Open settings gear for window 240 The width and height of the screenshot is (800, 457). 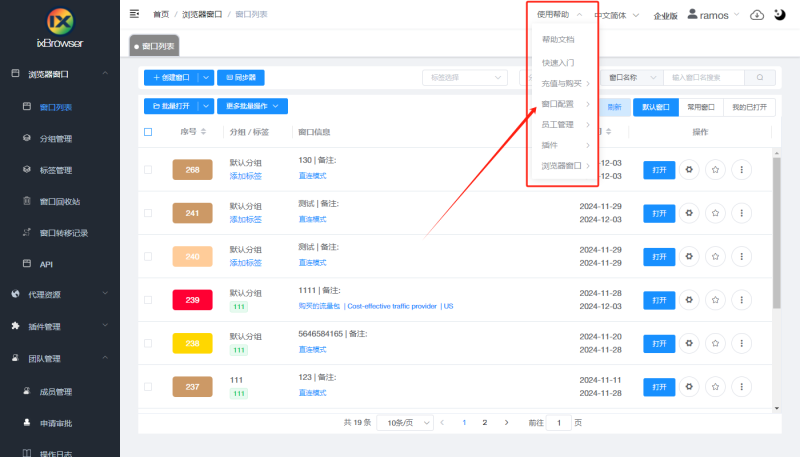[x=689, y=256]
